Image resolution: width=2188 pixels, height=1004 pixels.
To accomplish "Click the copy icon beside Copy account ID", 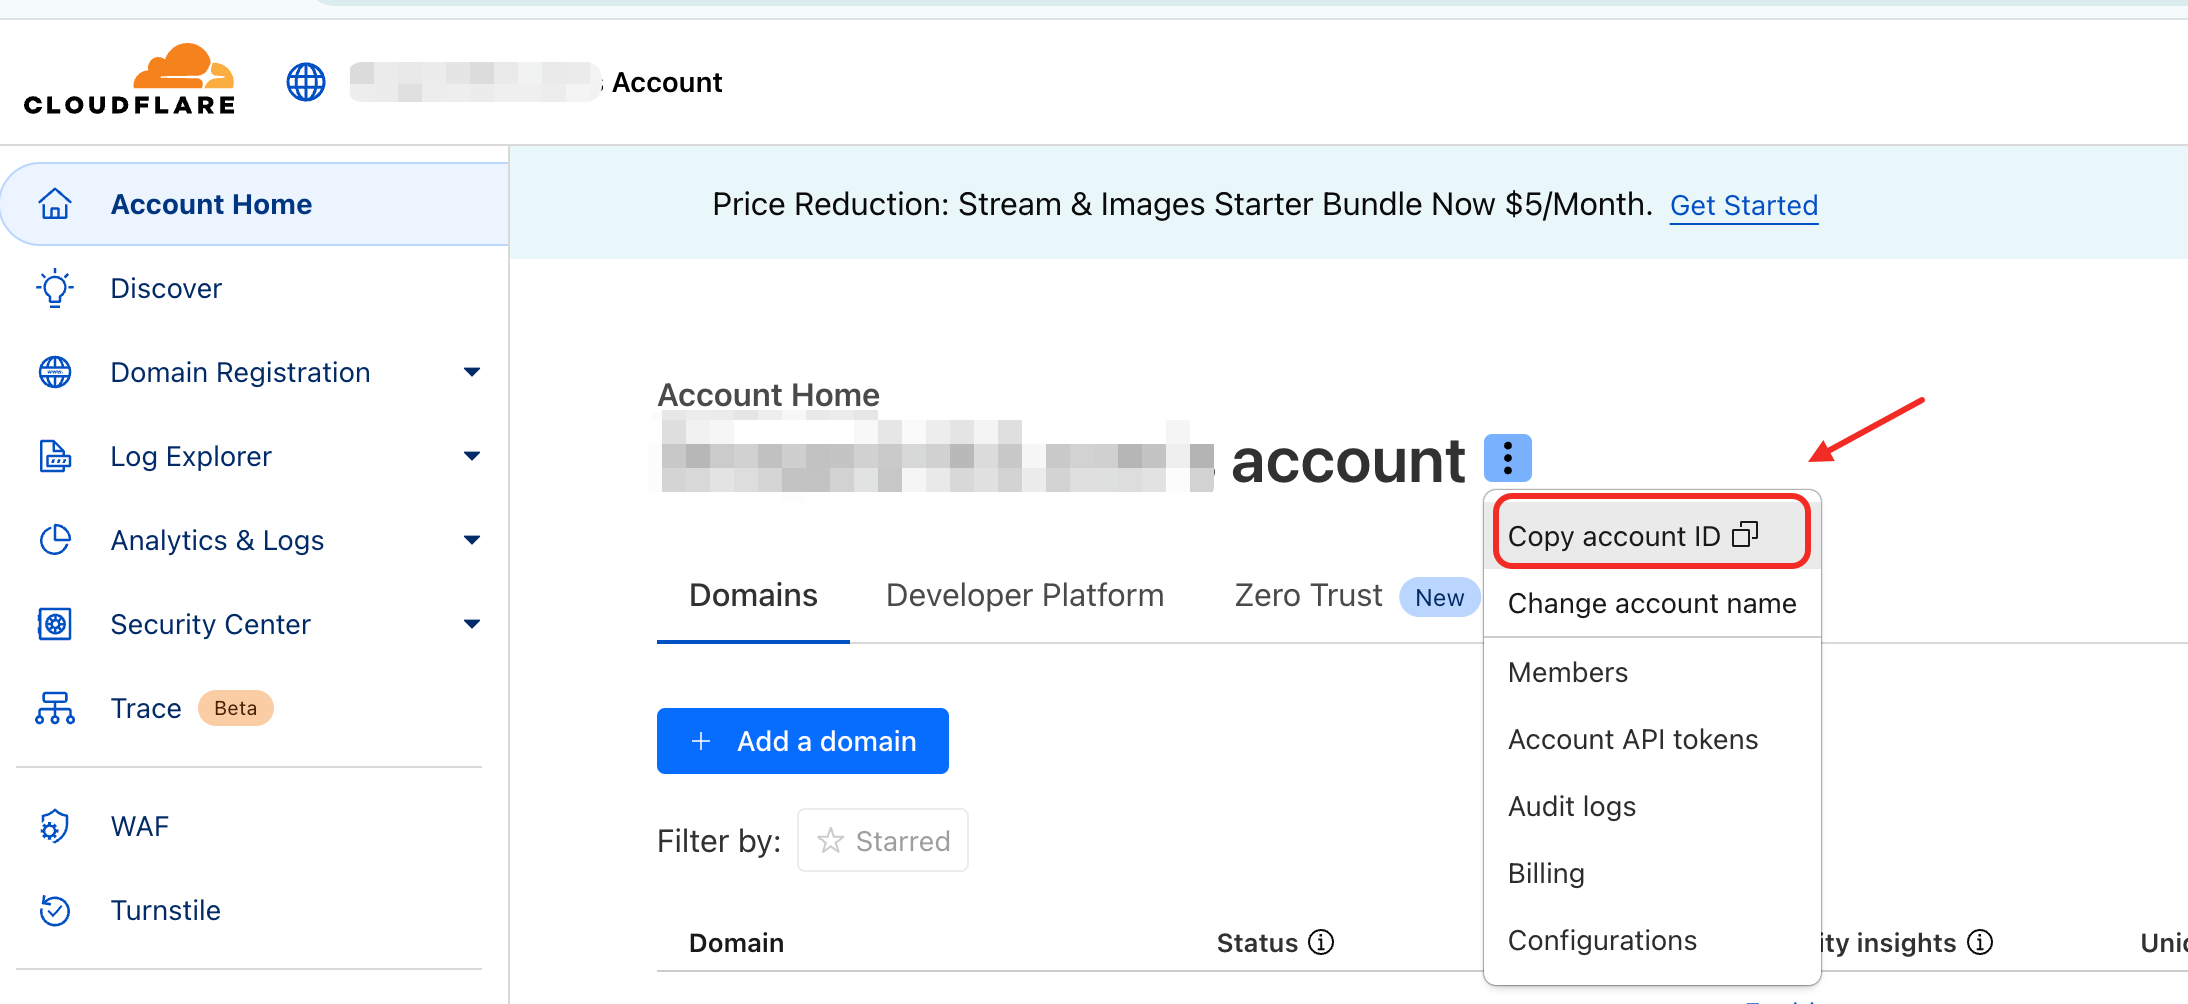I will [1745, 535].
